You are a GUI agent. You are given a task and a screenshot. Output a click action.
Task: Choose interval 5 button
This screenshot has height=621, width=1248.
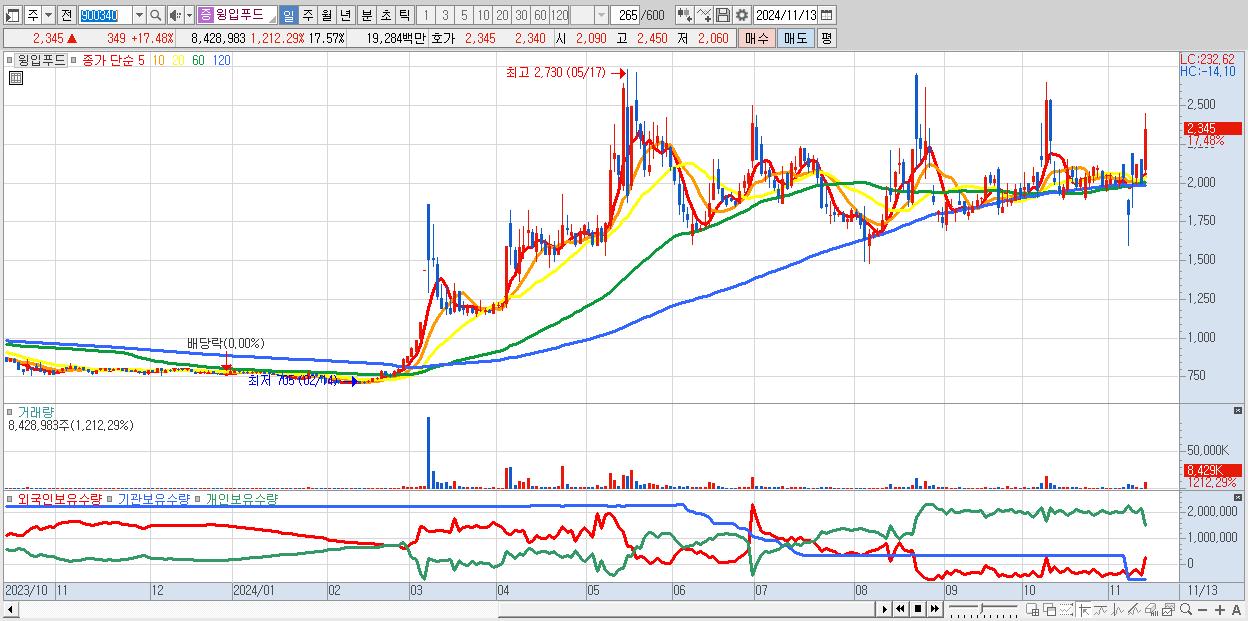point(464,15)
